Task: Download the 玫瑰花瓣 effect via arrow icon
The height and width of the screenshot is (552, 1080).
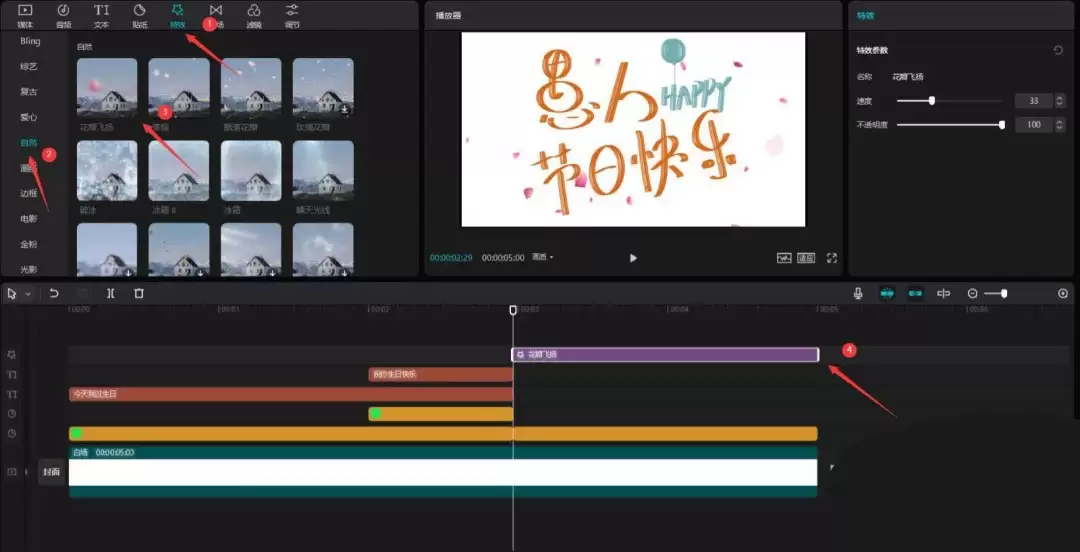Action: click(344, 109)
